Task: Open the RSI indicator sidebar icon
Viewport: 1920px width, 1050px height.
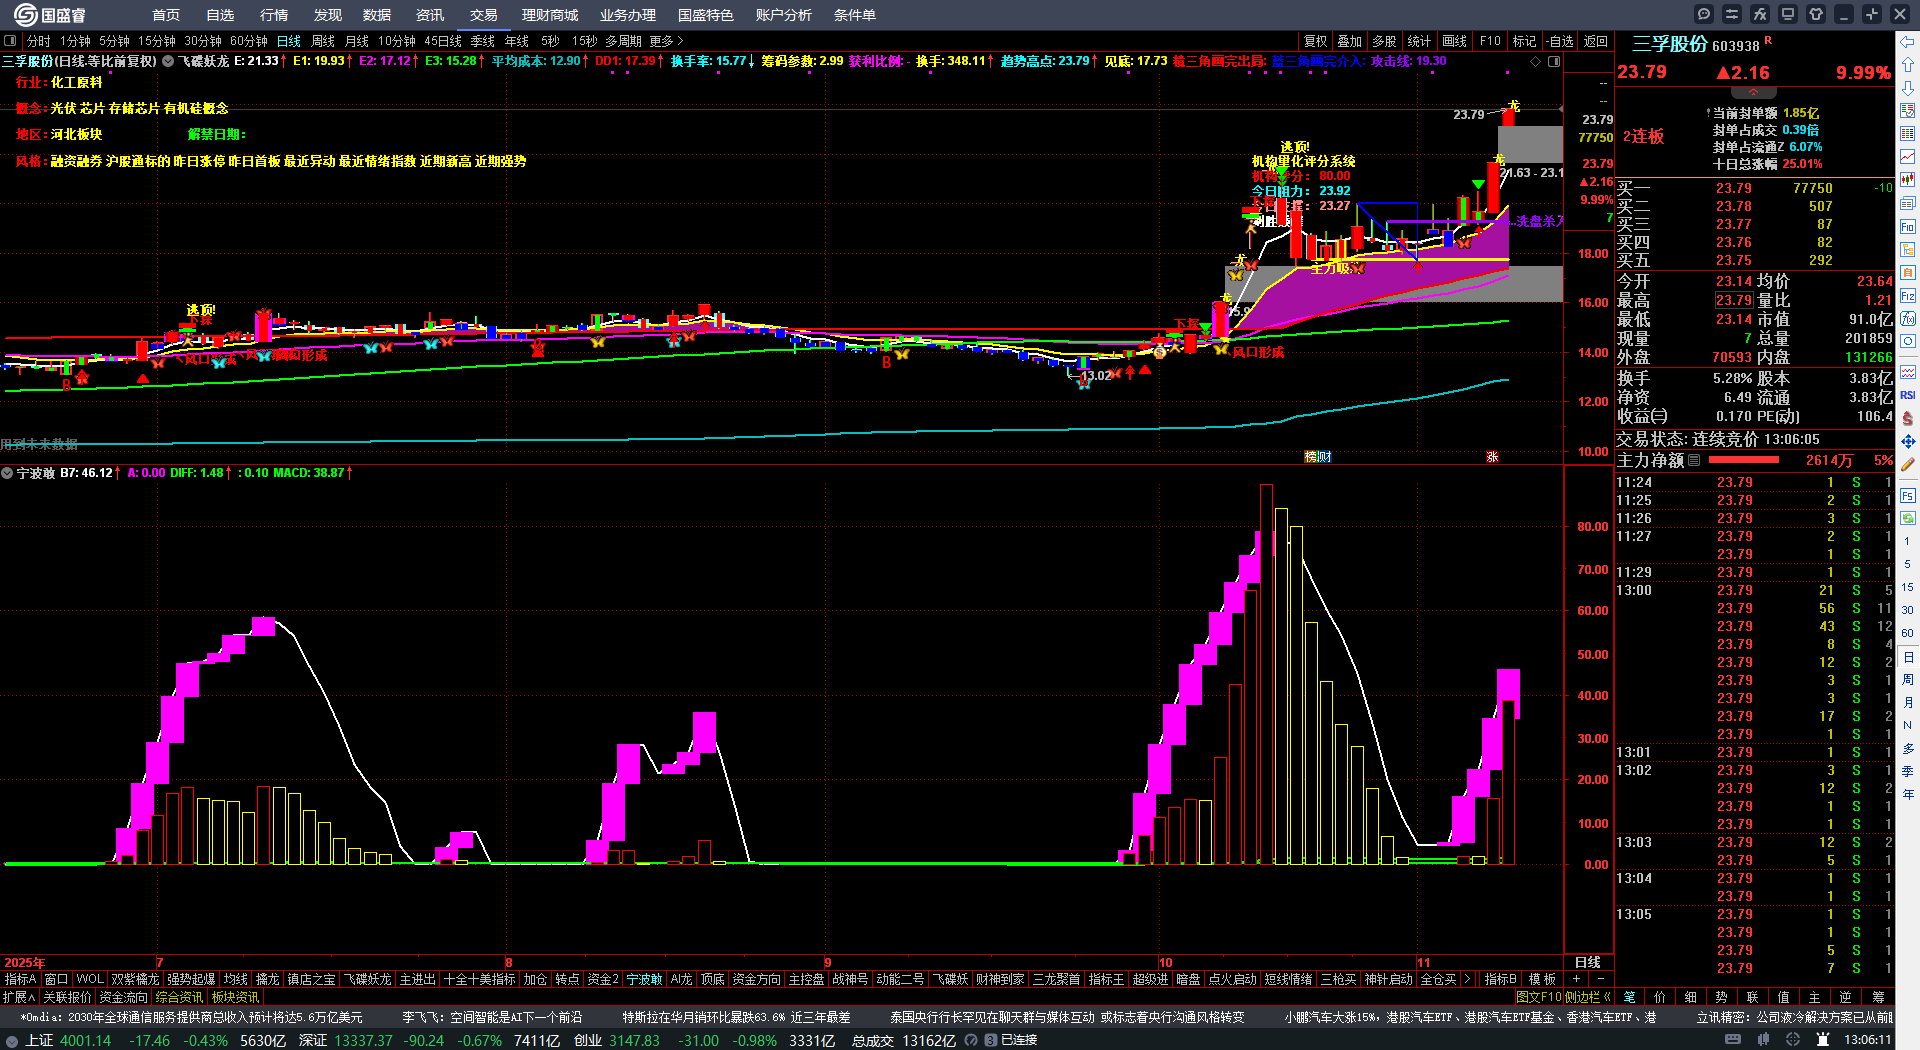Action: (1908, 395)
